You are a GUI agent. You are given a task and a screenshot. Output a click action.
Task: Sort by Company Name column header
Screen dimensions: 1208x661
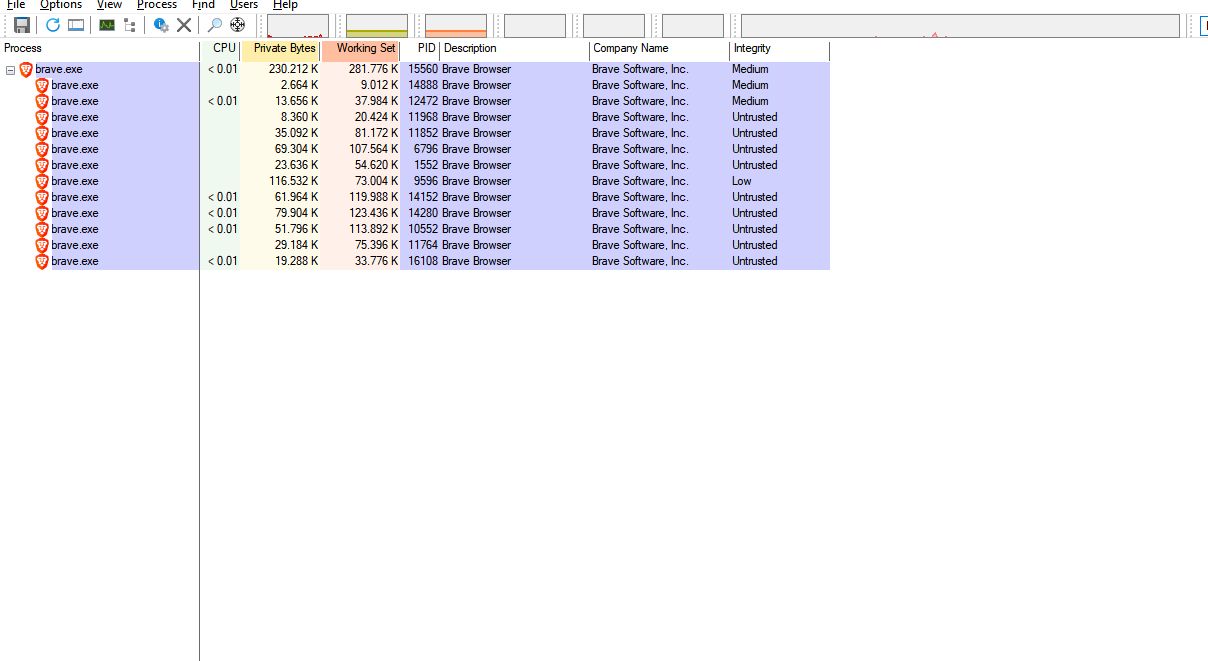click(x=660, y=49)
